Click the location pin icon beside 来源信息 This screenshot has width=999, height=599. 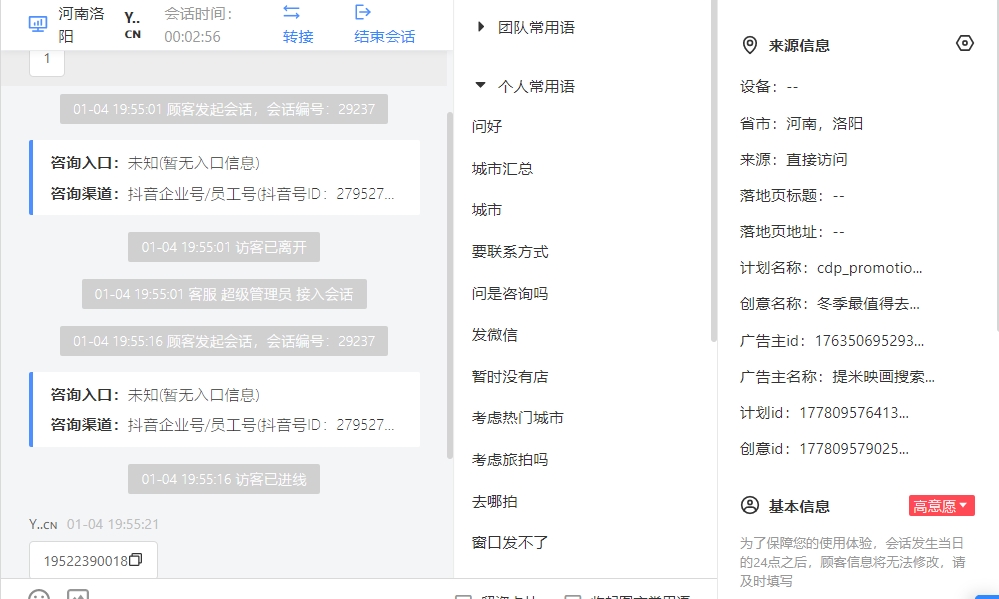click(x=750, y=45)
